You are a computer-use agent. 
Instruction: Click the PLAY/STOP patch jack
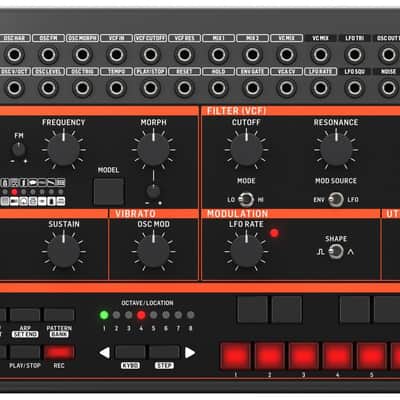pos(150,88)
